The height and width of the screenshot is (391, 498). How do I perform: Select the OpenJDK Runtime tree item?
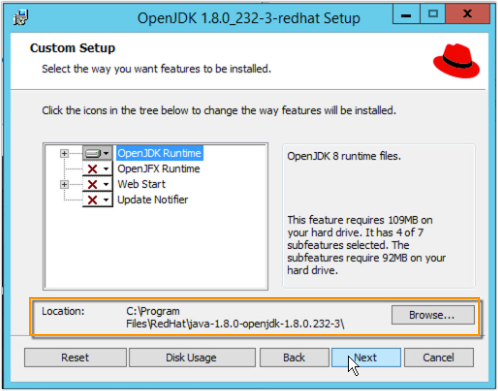click(159, 153)
